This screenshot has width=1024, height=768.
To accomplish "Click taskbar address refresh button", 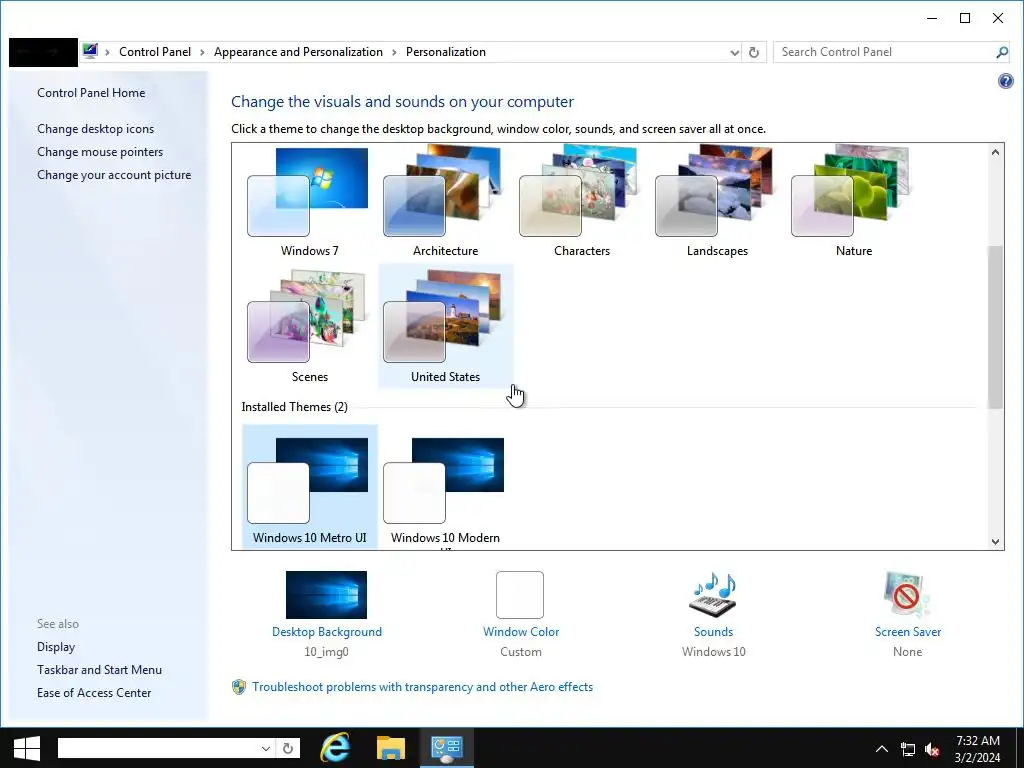I will click(x=288, y=748).
